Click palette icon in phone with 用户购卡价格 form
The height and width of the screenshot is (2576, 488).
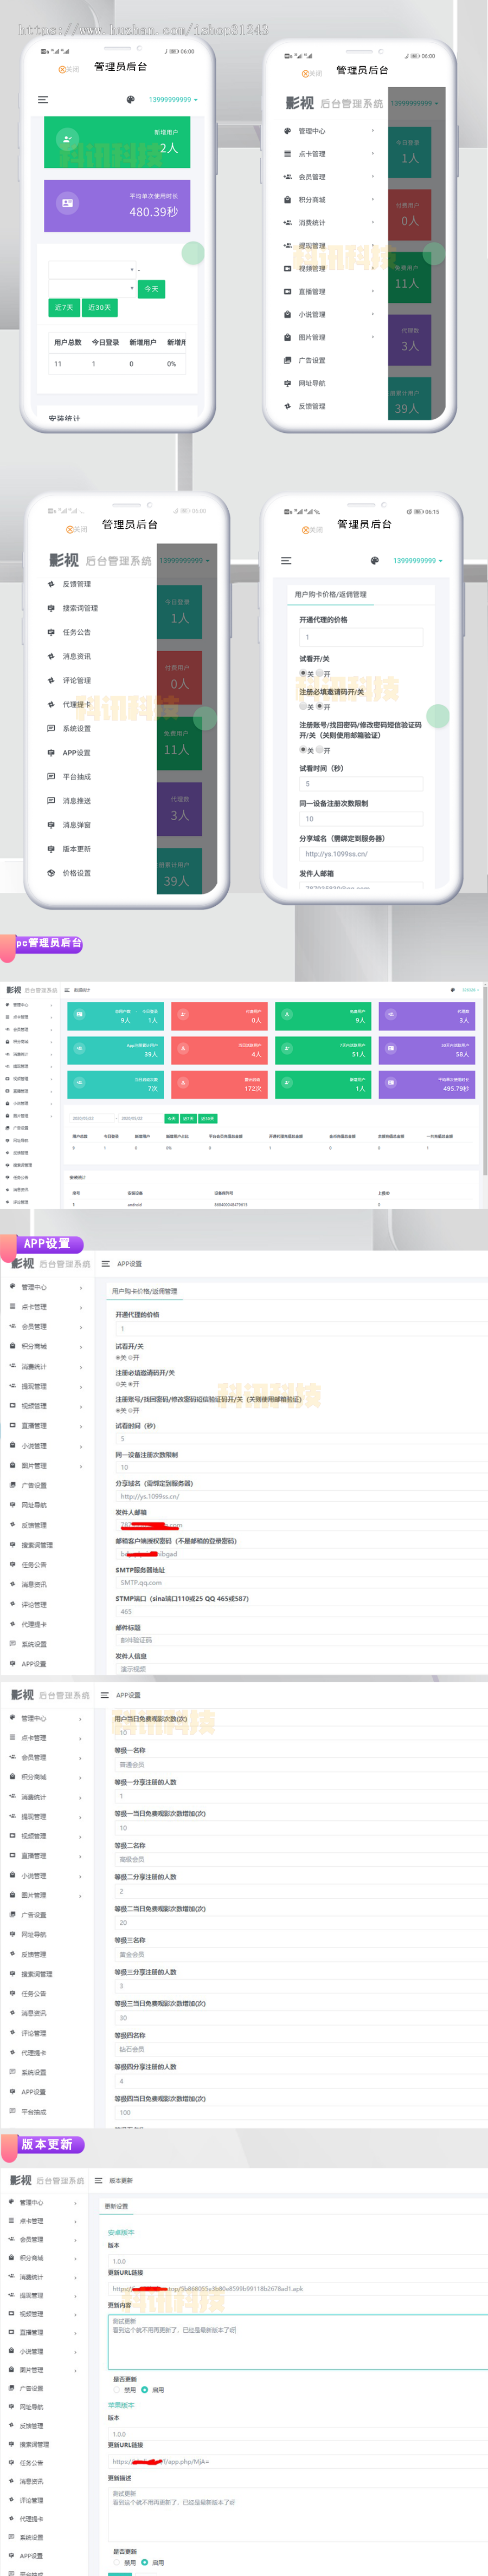(x=374, y=561)
